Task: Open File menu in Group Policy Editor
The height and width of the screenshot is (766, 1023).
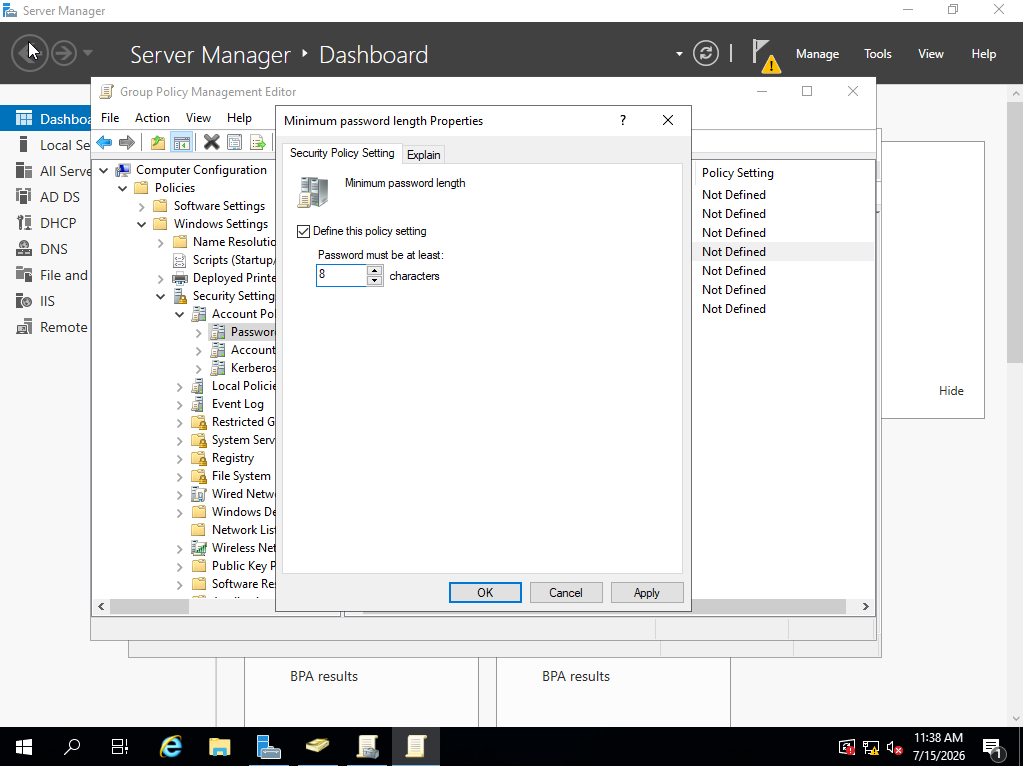Action: [x=110, y=117]
